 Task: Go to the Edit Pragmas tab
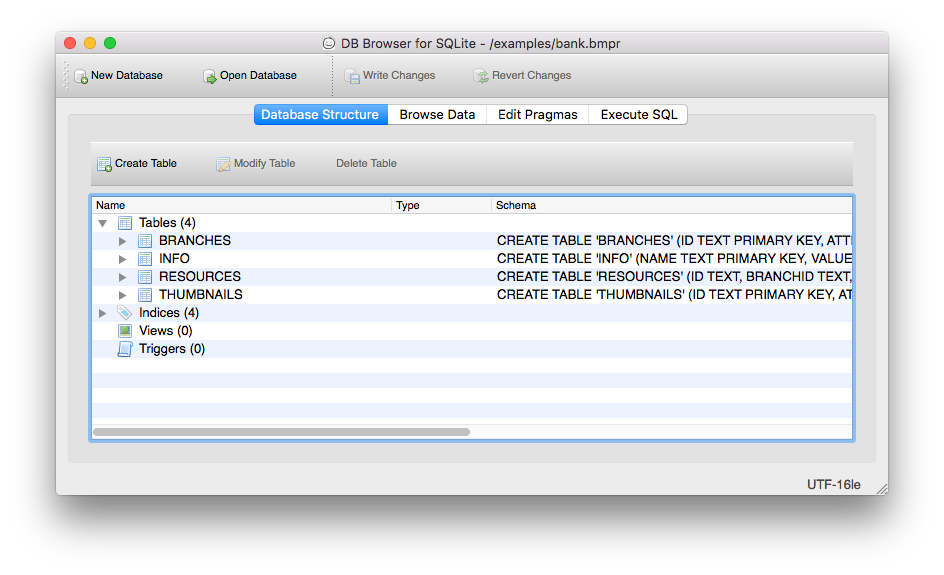tap(537, 115)
